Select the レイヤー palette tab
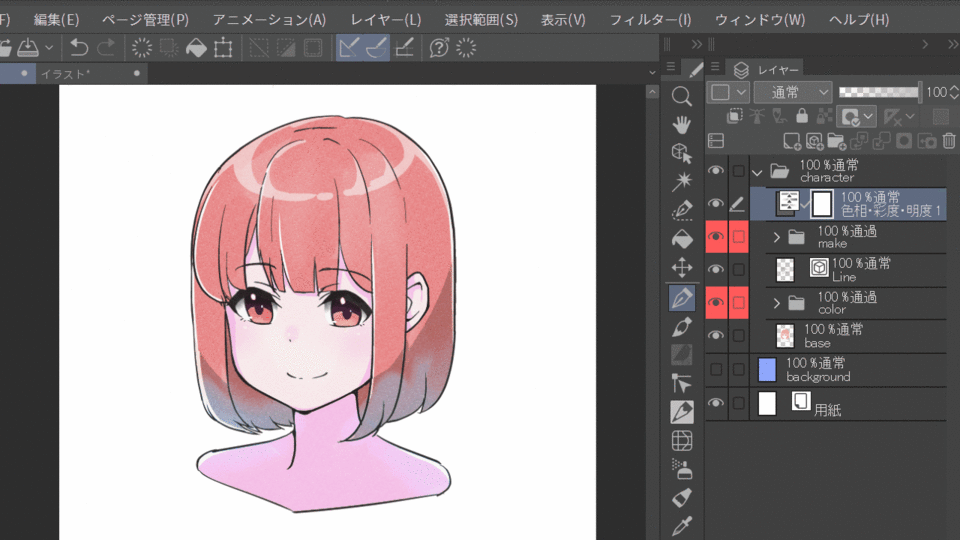This screenshot has width=960, height=540. [767, 70]
